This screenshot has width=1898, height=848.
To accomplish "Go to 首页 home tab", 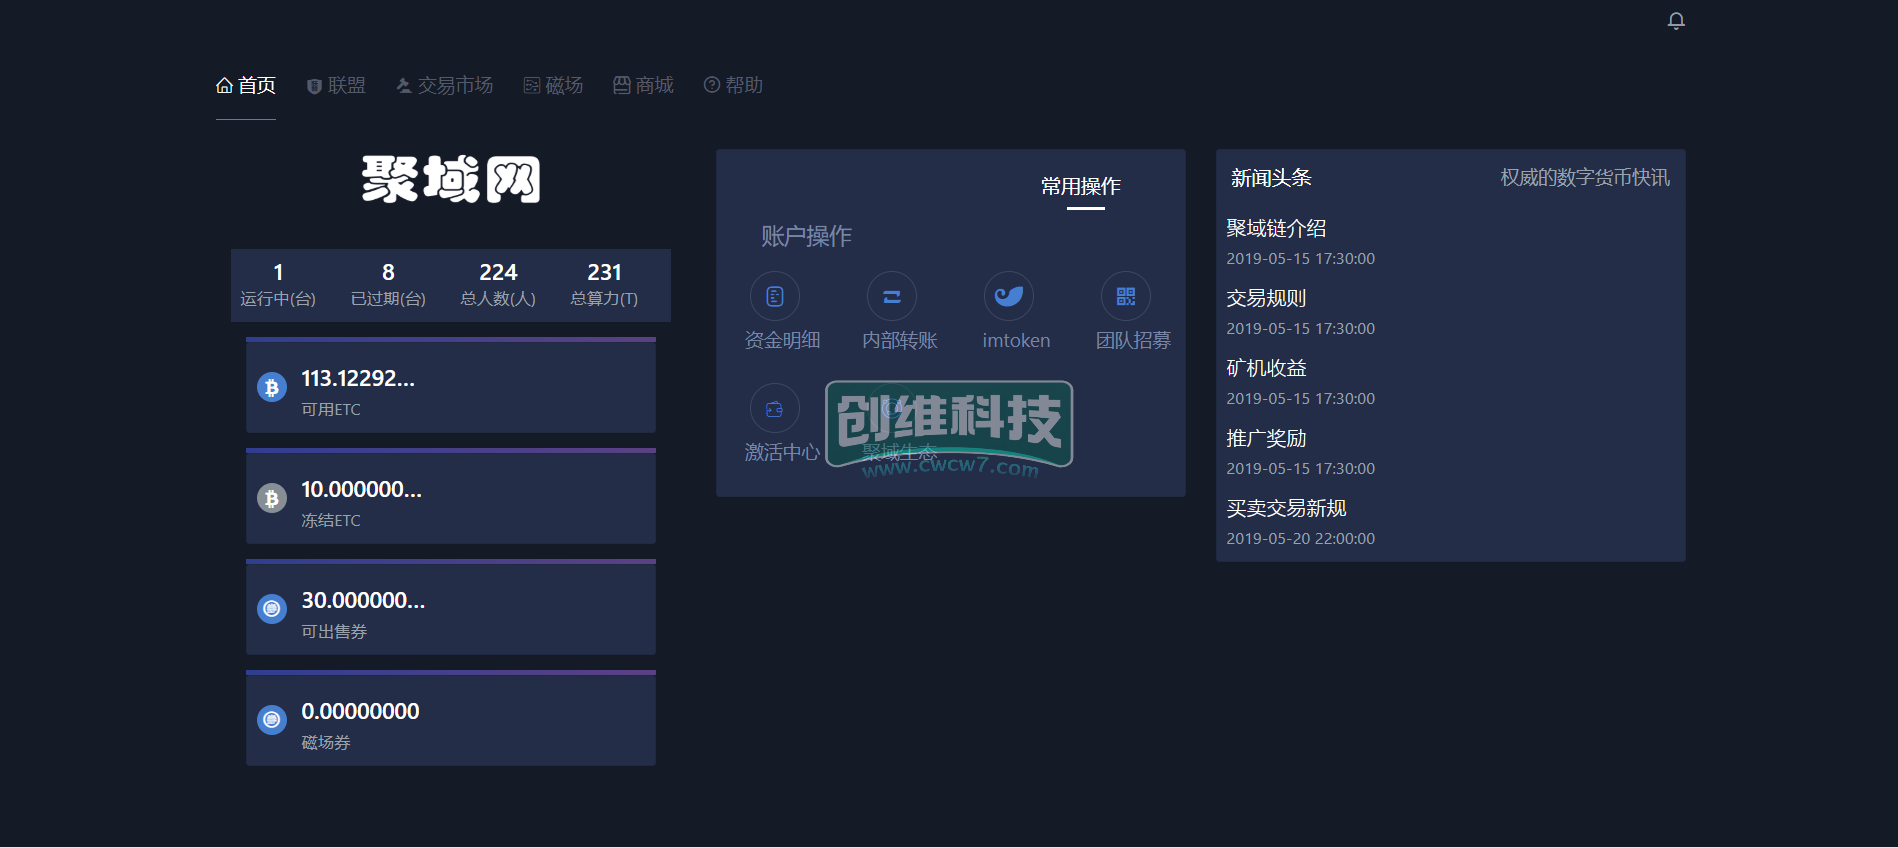I will [246, 86].
